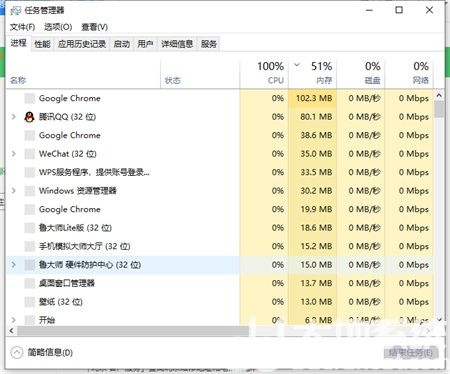Click the icon beside 开始 process
This screenshot has height=374, width=450.
click(30, 320)
